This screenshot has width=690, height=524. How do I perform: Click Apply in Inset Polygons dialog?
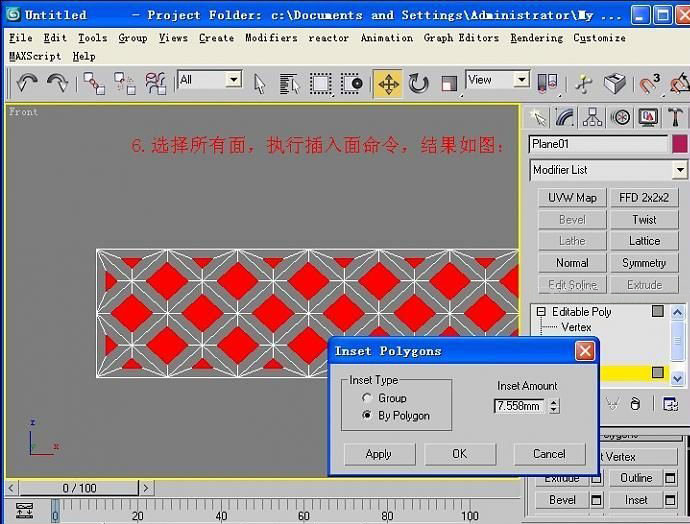click(378, 453)
